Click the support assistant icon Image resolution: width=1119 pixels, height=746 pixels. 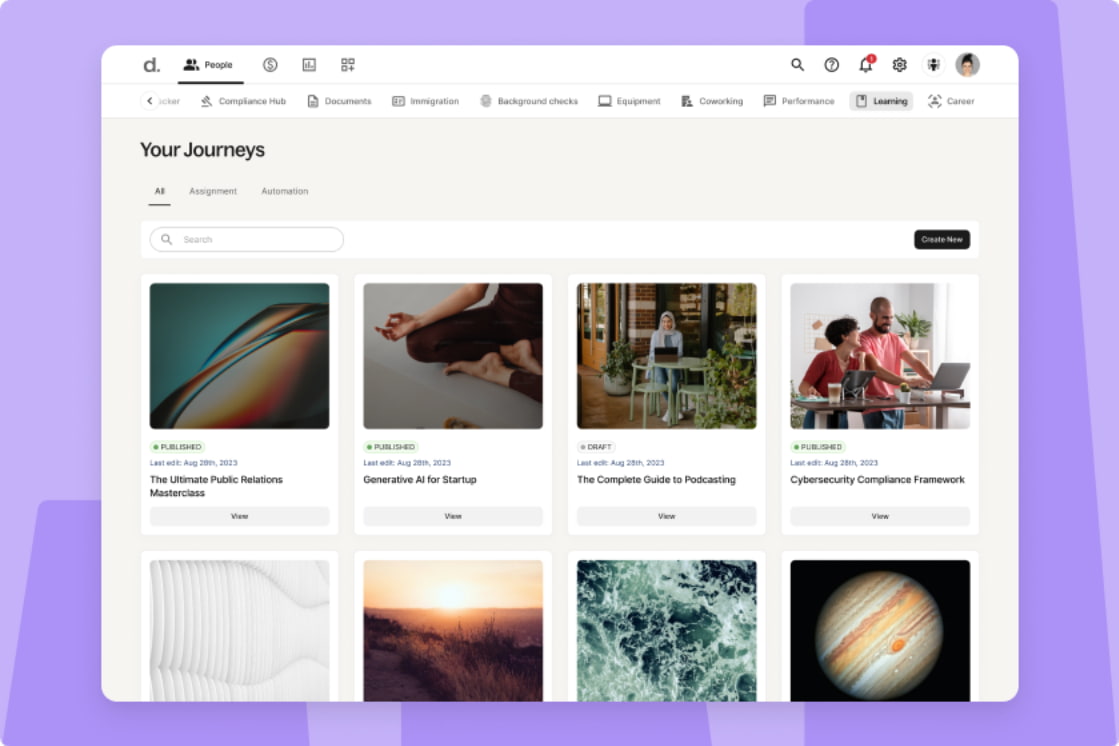pos(931,64)
